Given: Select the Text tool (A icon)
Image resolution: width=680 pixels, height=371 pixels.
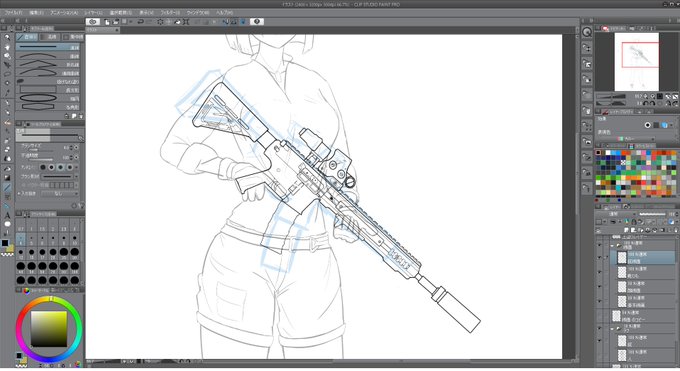Looking at the screenshot, I should point(7,216).
